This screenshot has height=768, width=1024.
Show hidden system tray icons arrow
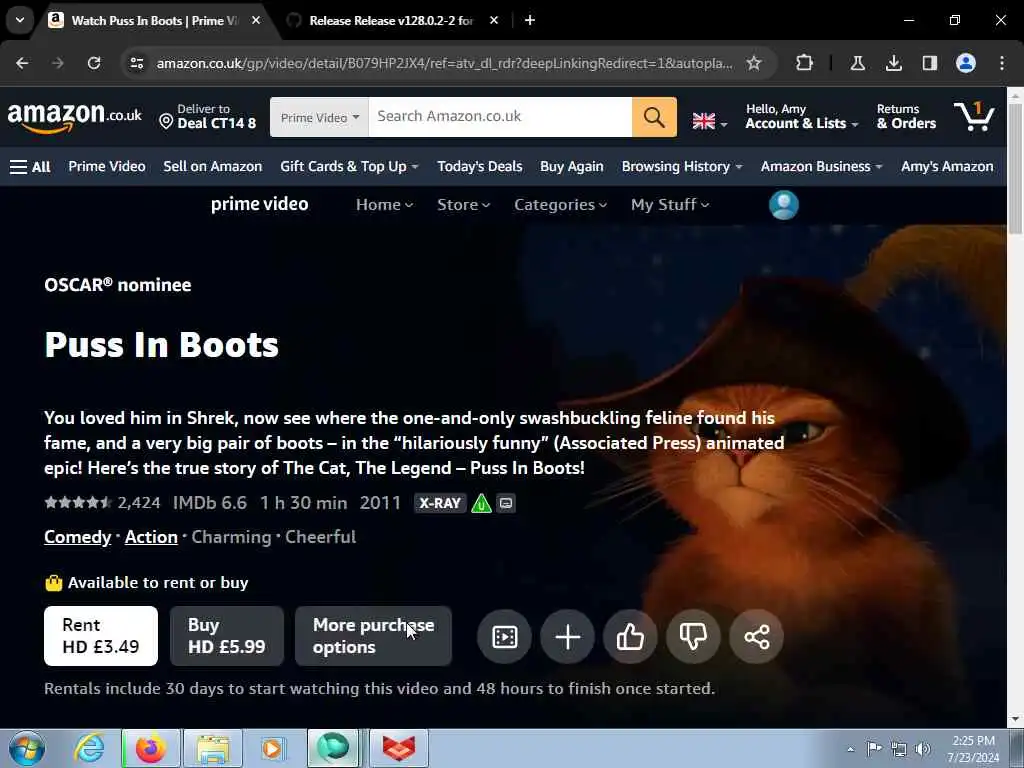[x=850, y=749]
